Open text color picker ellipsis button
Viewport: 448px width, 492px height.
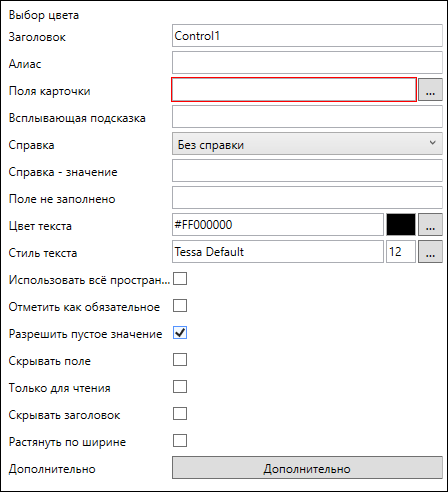430,225
